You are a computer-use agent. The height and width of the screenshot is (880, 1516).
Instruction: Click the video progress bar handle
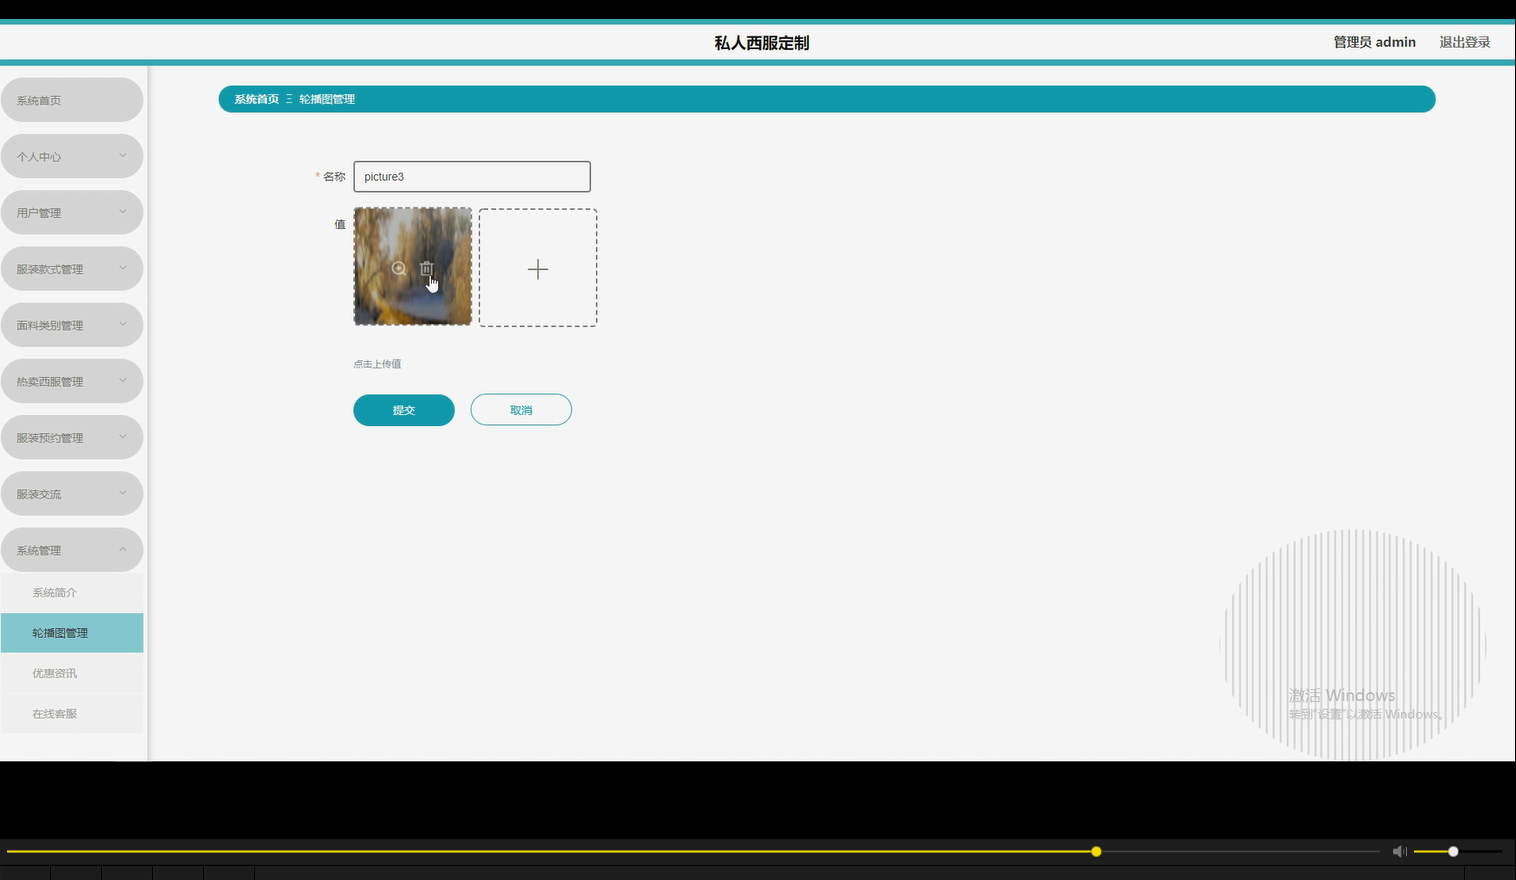pos(1096,851)
